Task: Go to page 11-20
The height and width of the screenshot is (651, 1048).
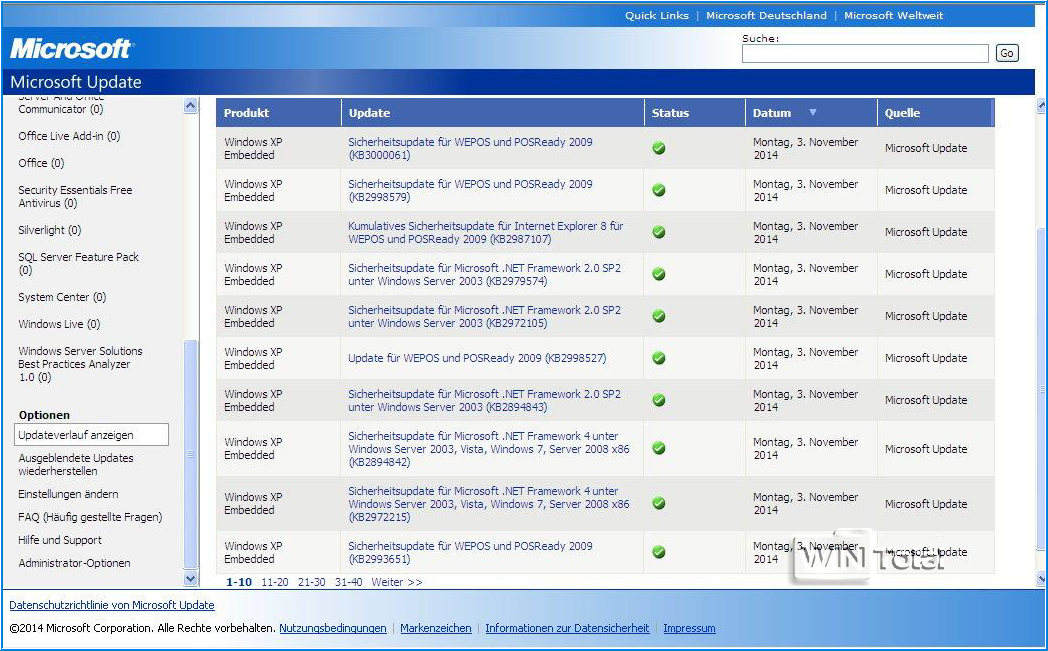Action: pyautogui.click(x=275, y=582)
